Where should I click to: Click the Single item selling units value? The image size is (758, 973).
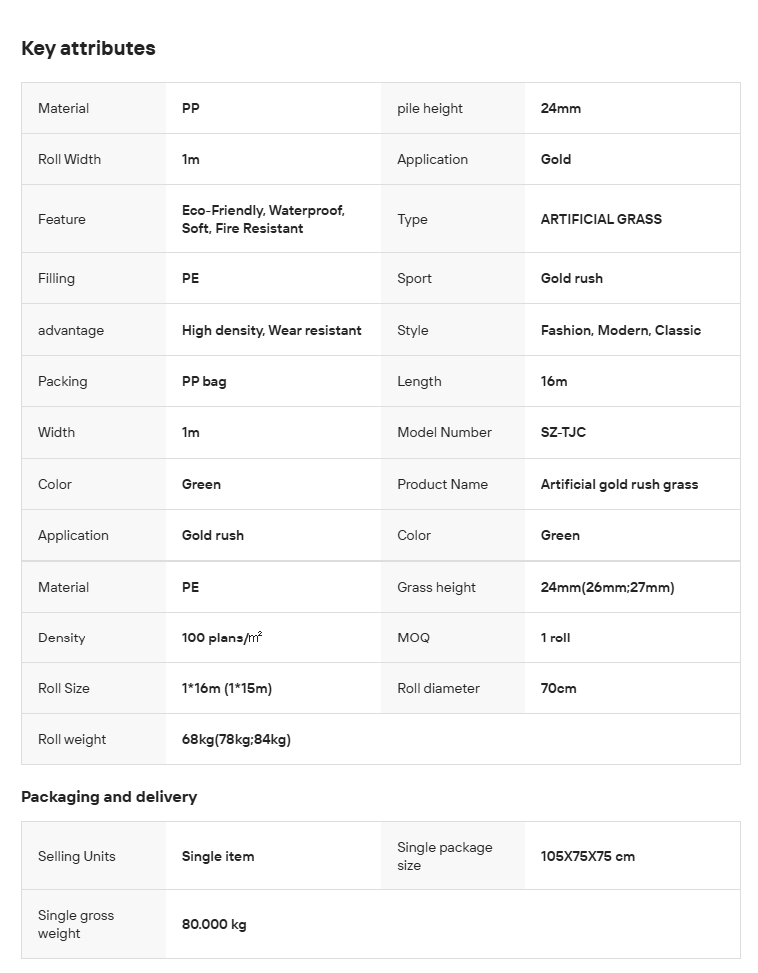218,856
